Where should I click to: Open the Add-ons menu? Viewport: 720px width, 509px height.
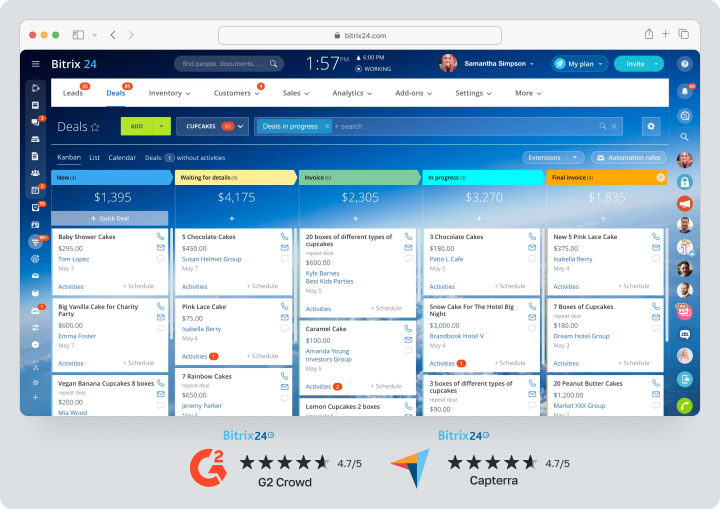[413, 93]
